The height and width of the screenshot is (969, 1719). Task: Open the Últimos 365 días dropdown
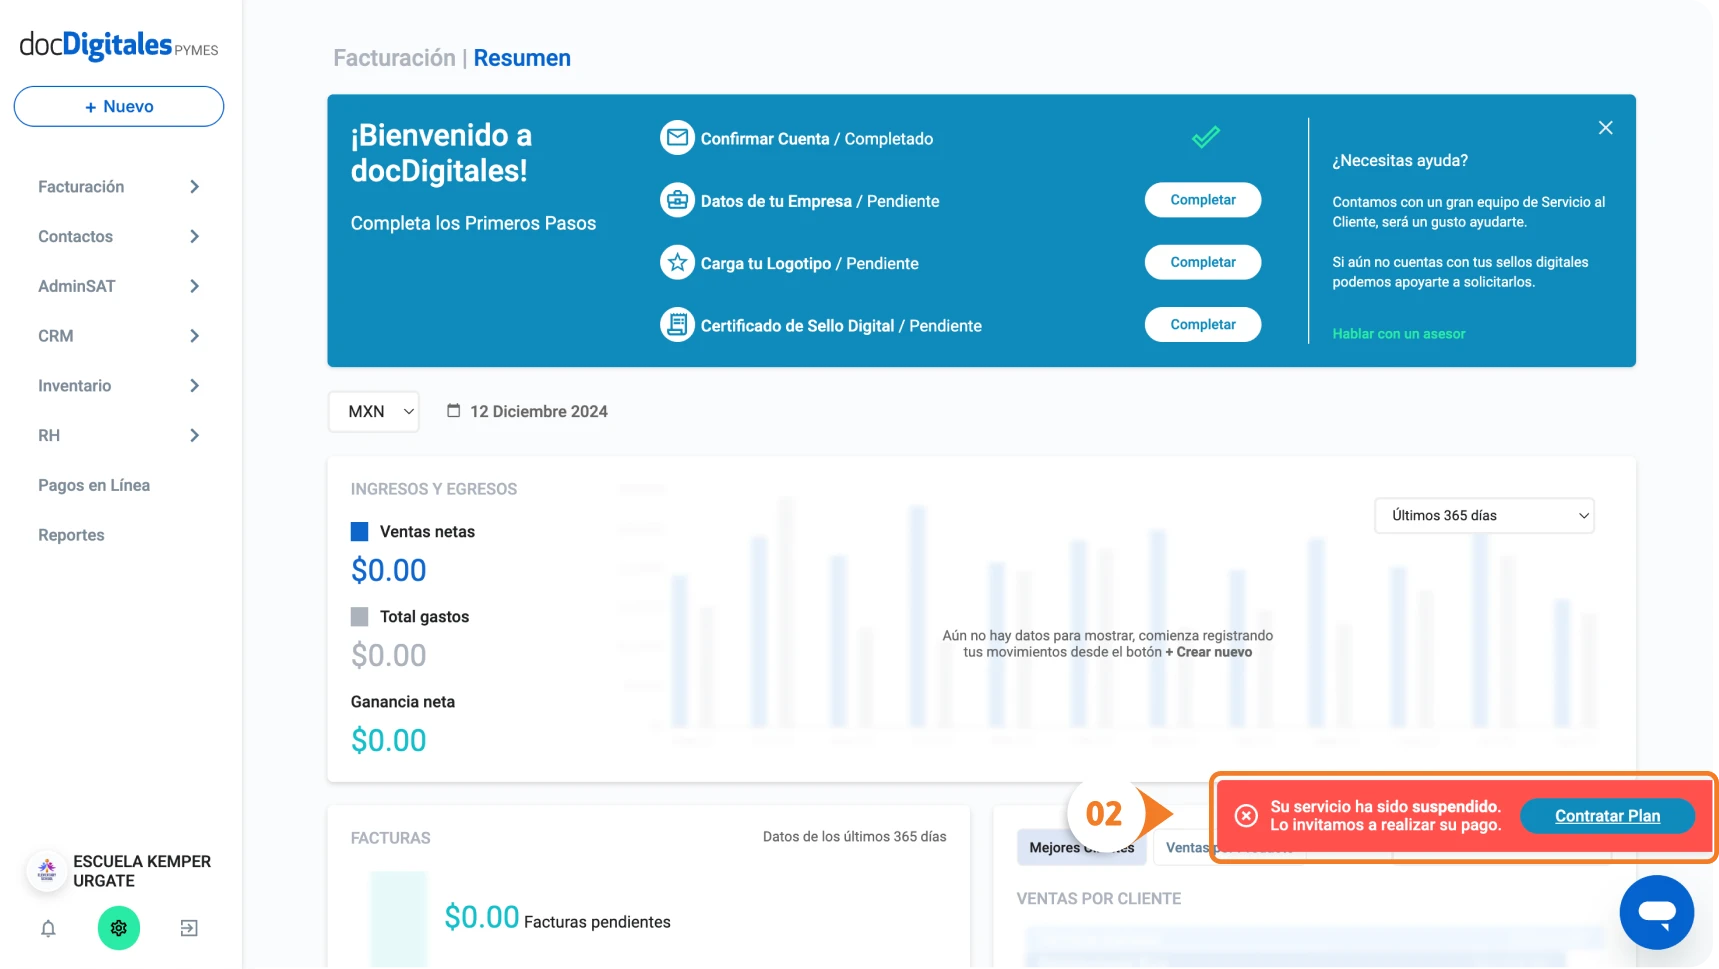pyautogui.click(x=1484, y=516)
